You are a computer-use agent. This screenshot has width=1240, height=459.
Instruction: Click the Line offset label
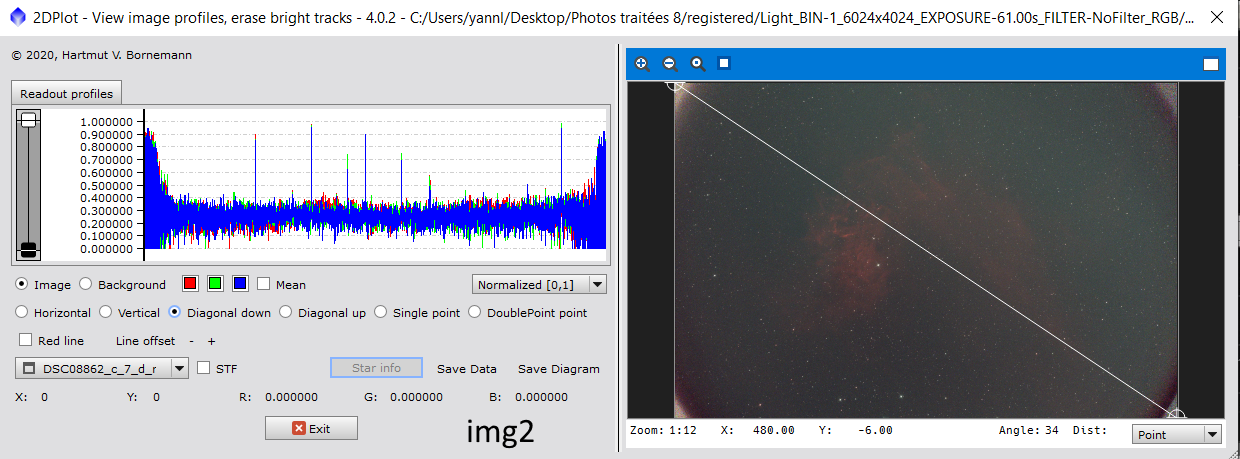[x=145, y=341]
